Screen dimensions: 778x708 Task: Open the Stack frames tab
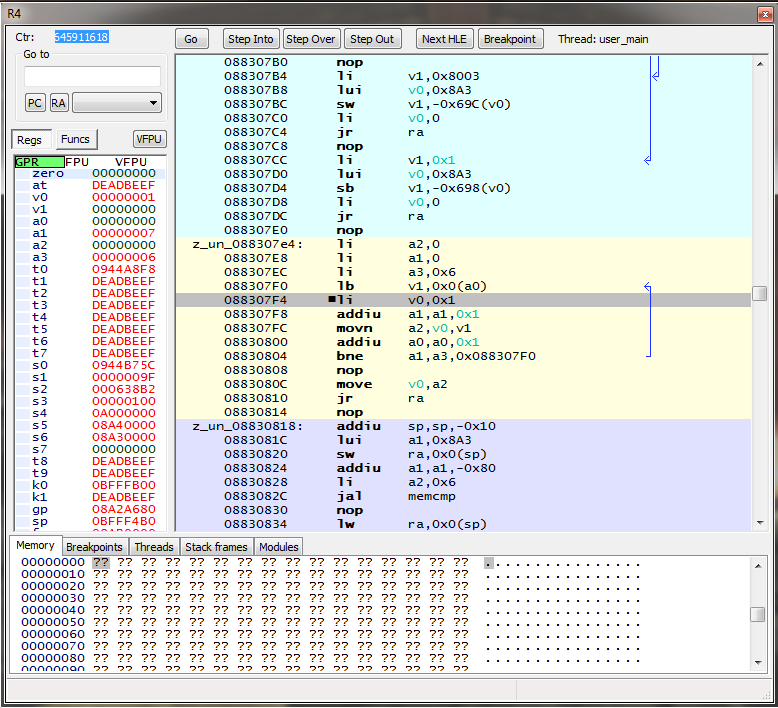(216, 547)
